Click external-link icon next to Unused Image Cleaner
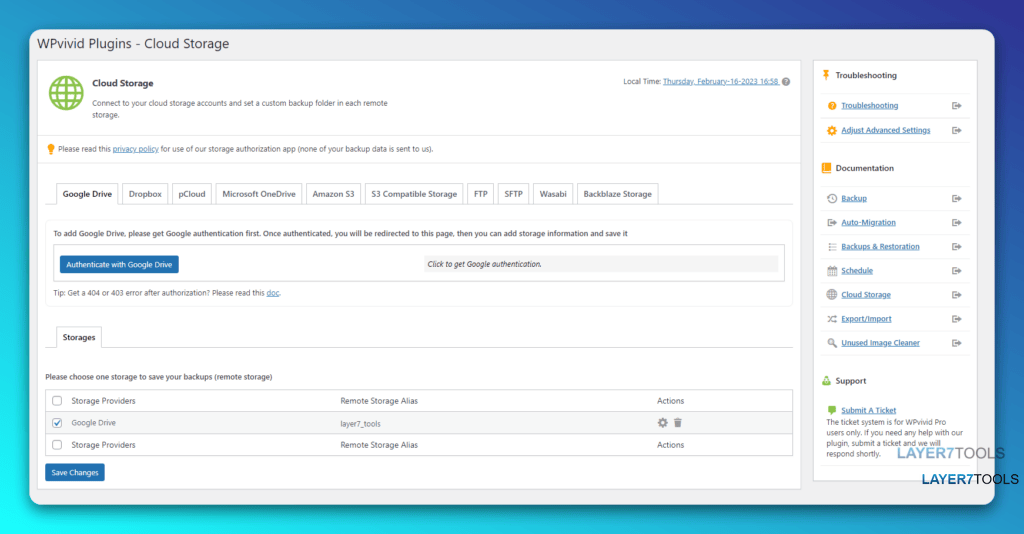1024x534 pixels. pos(956,343)
